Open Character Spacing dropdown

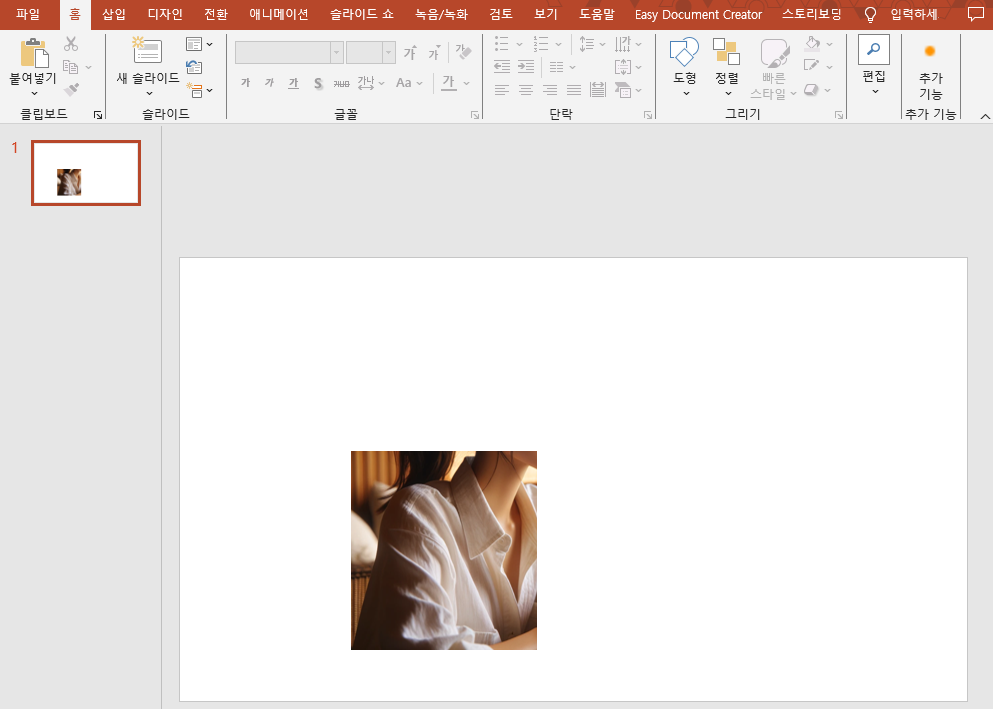(x=371, y=83)
